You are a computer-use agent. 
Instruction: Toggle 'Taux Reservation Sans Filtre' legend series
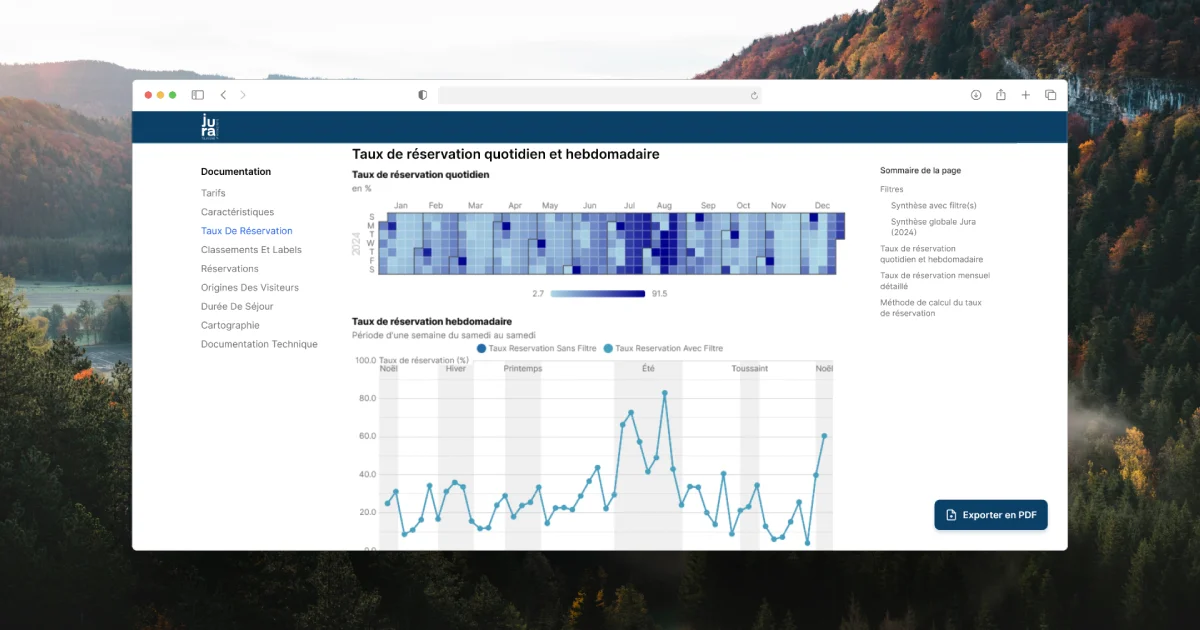tap(537, 349)
